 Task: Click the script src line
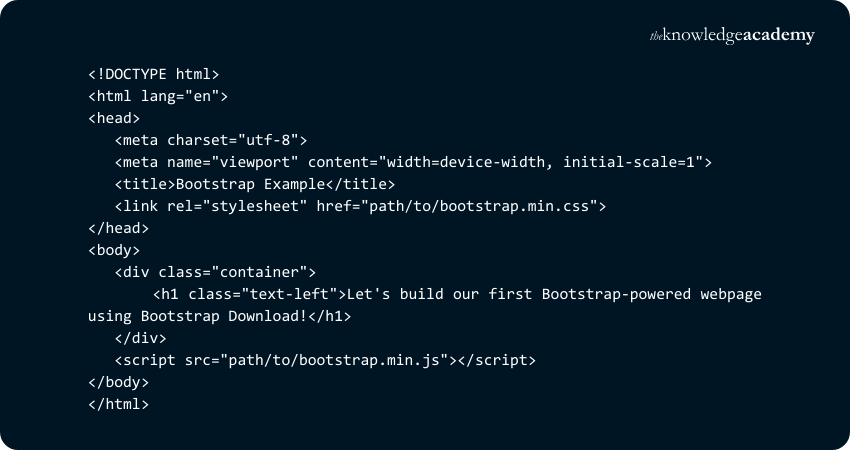click(x=325, y=360)
